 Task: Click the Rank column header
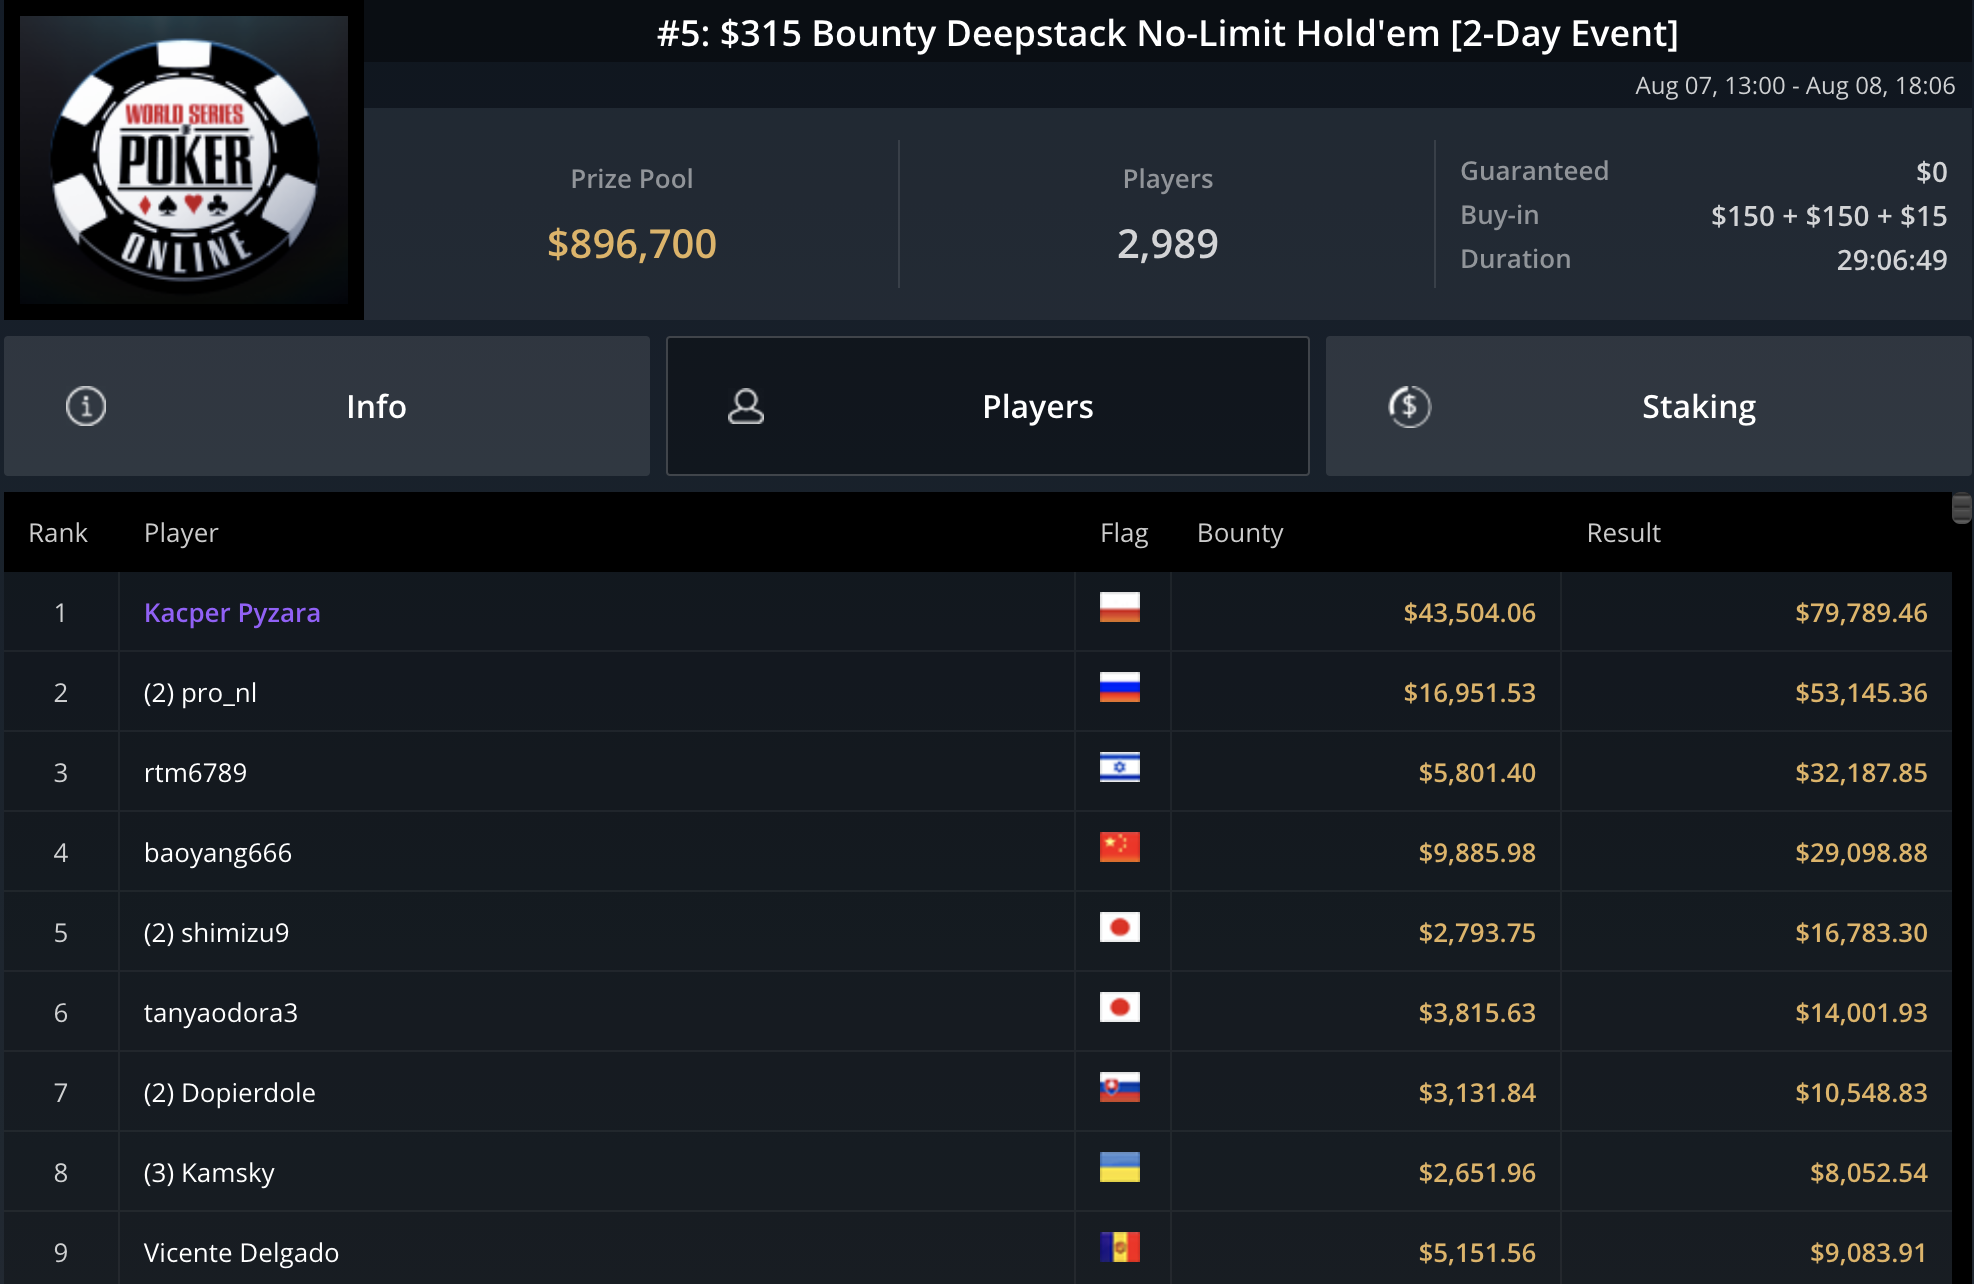(58, 533)
